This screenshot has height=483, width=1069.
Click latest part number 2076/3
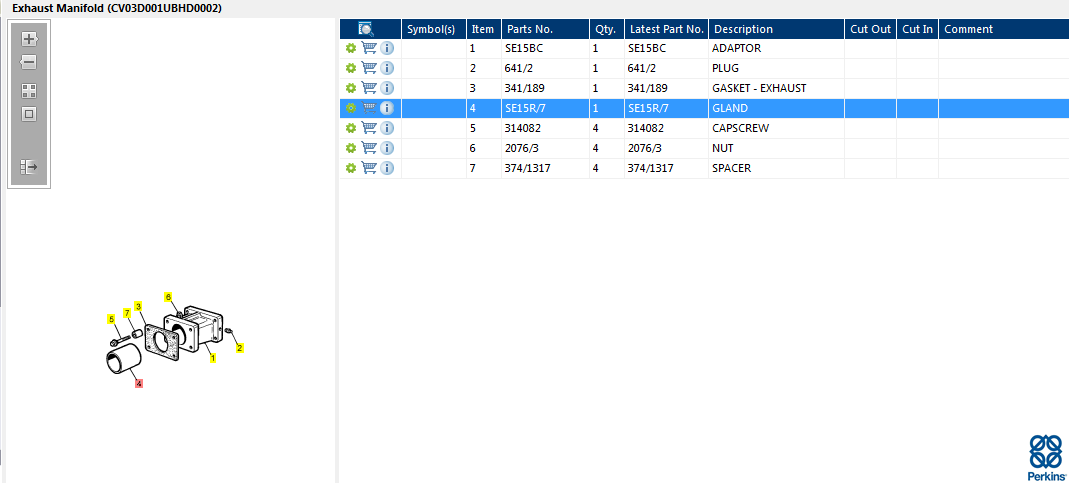[666, 148]
